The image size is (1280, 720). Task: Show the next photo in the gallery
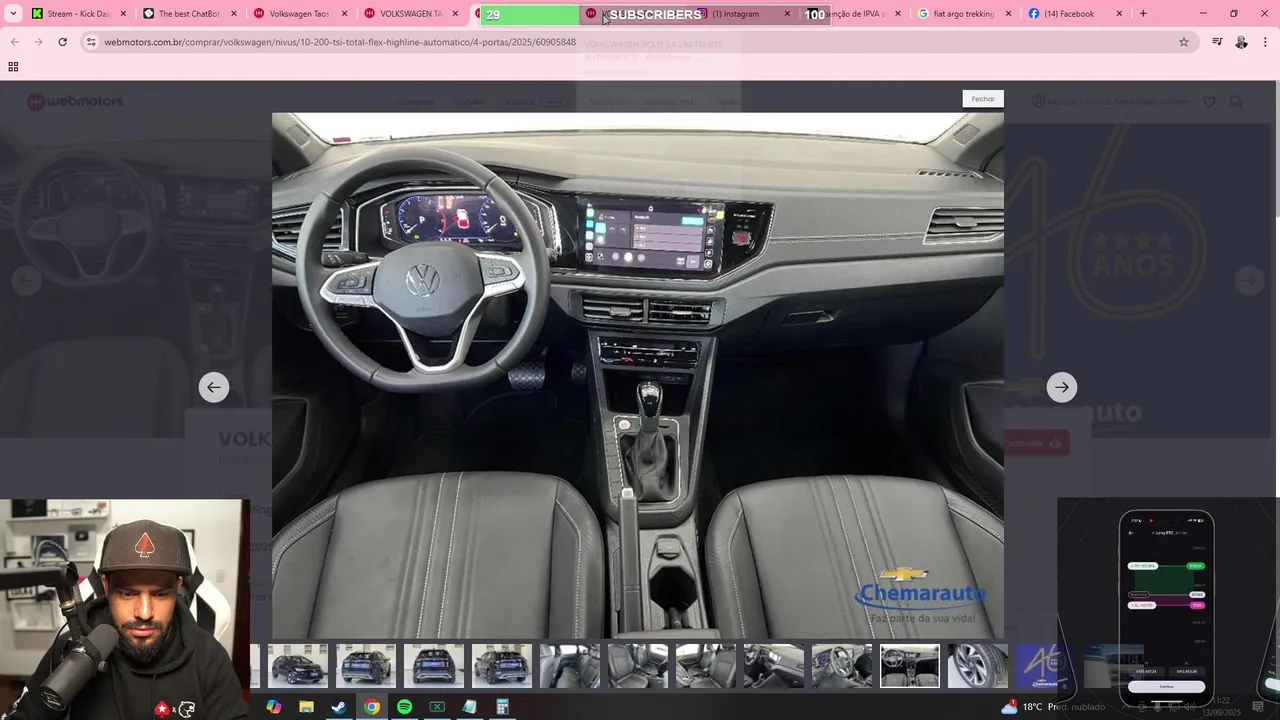(1062, 387)
